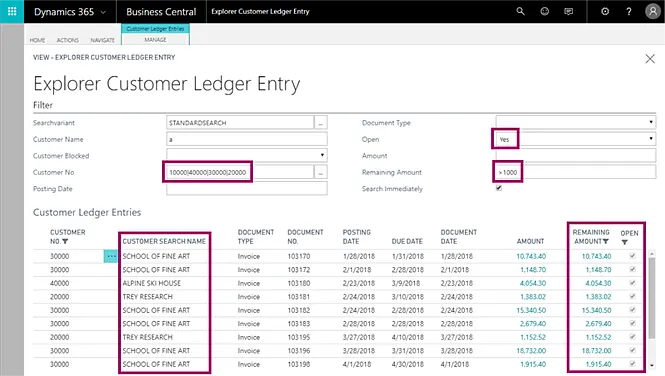
Task: Click the Remaining Amount filter field
Action: click(x=576, y=172)
